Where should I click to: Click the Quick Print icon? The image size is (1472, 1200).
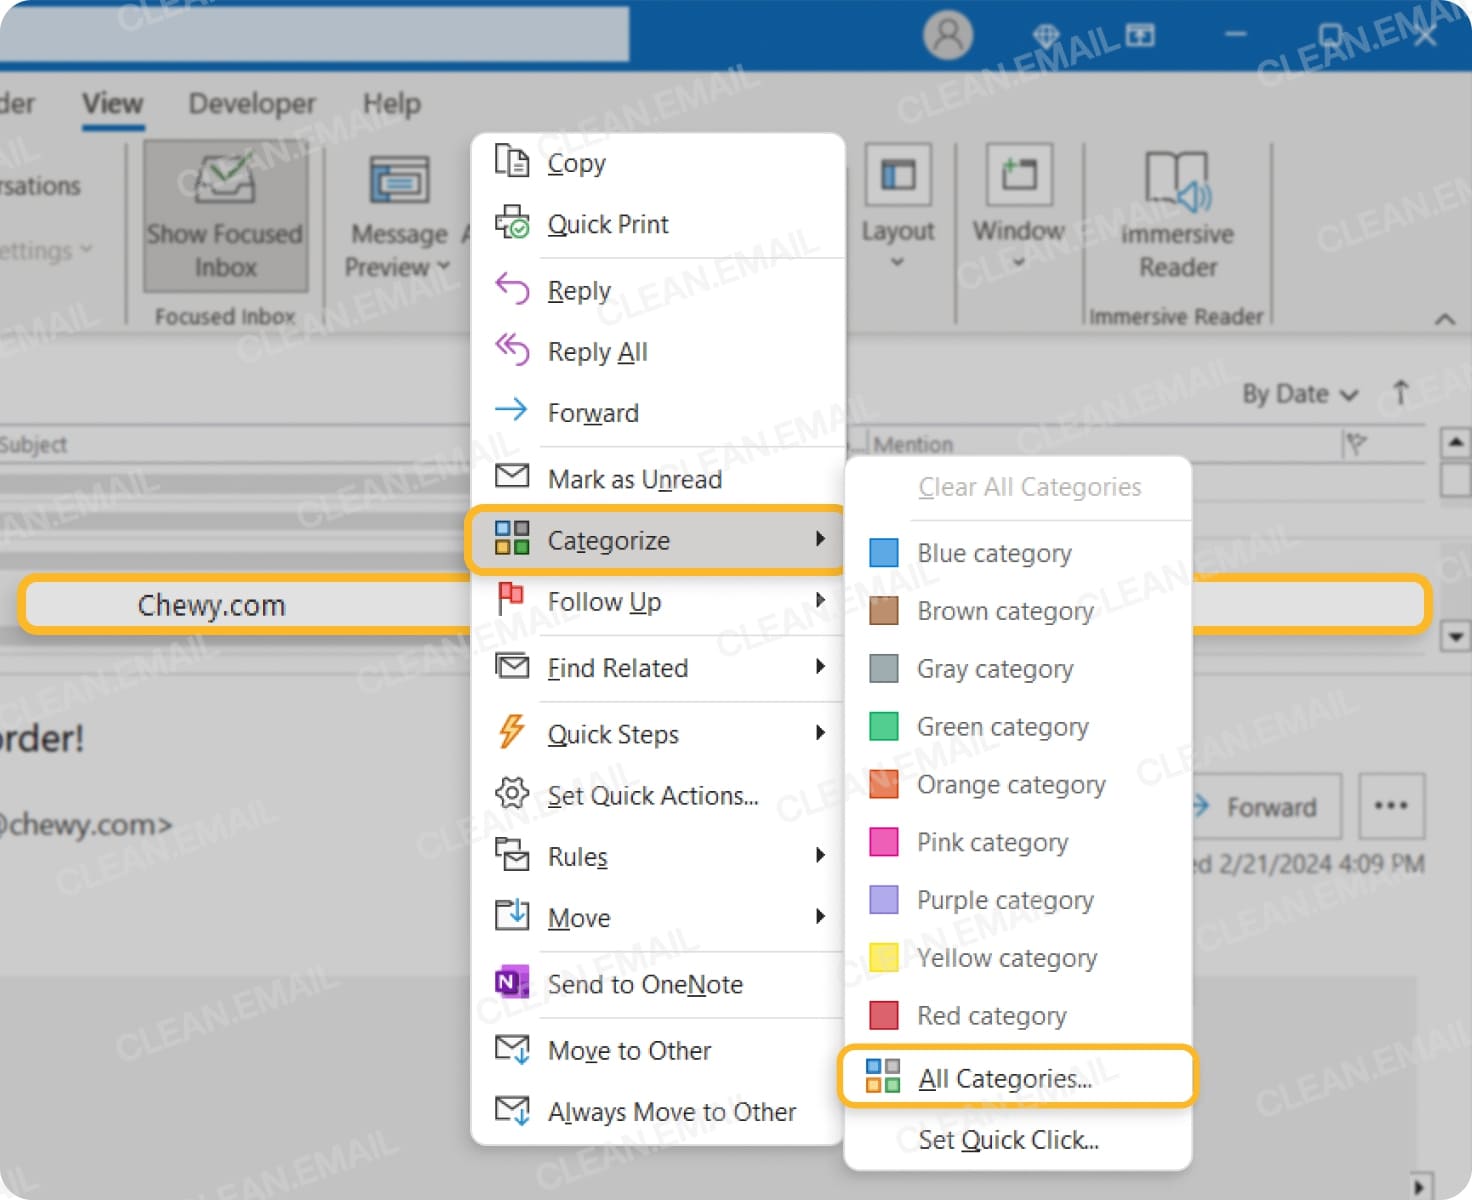pyautogui.click(x=512, y=223)
